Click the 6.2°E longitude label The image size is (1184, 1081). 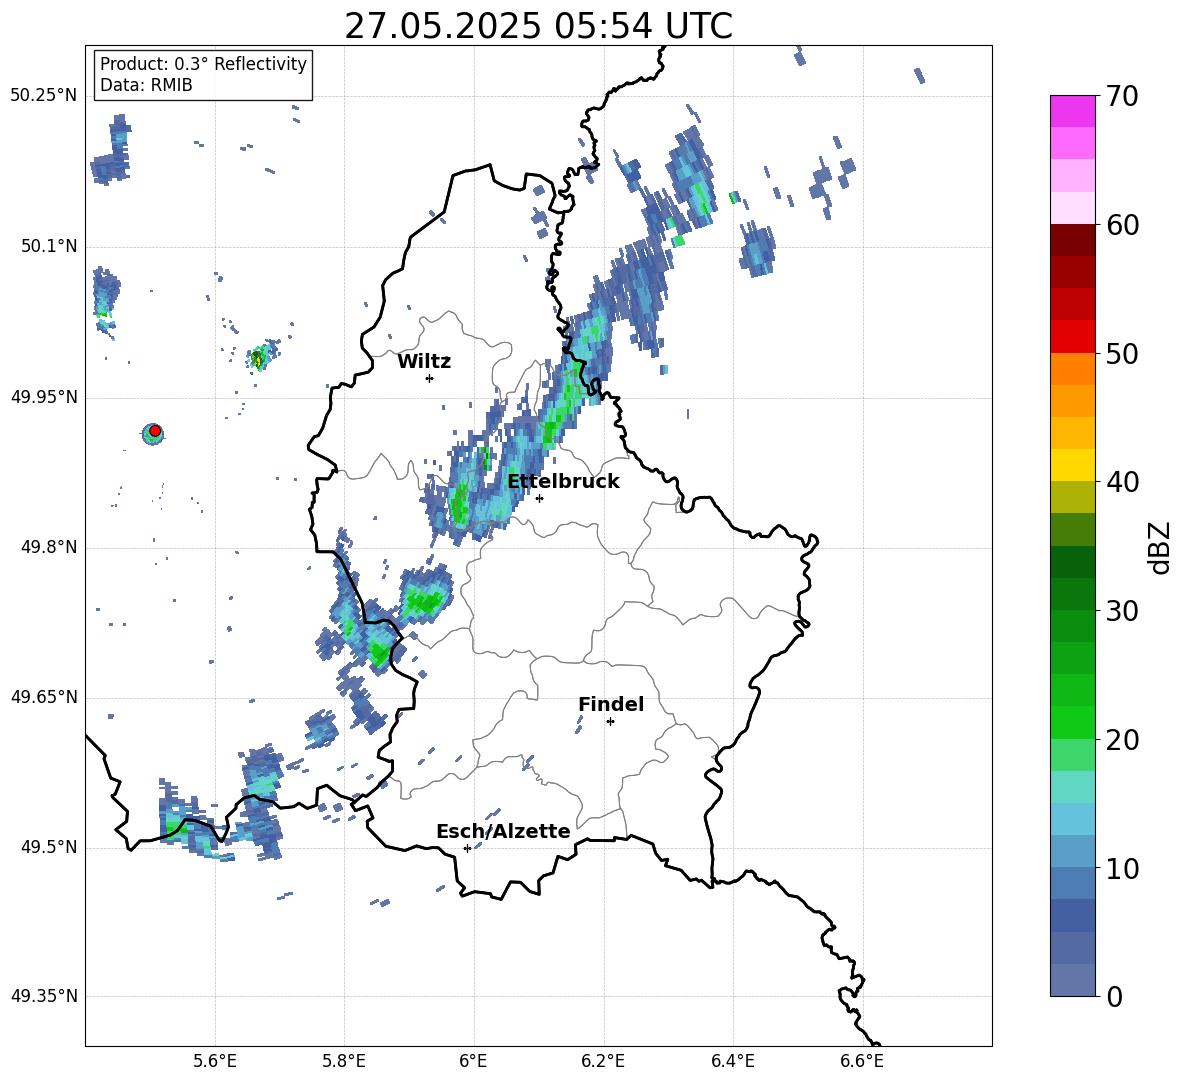(x=603, y=1061)
